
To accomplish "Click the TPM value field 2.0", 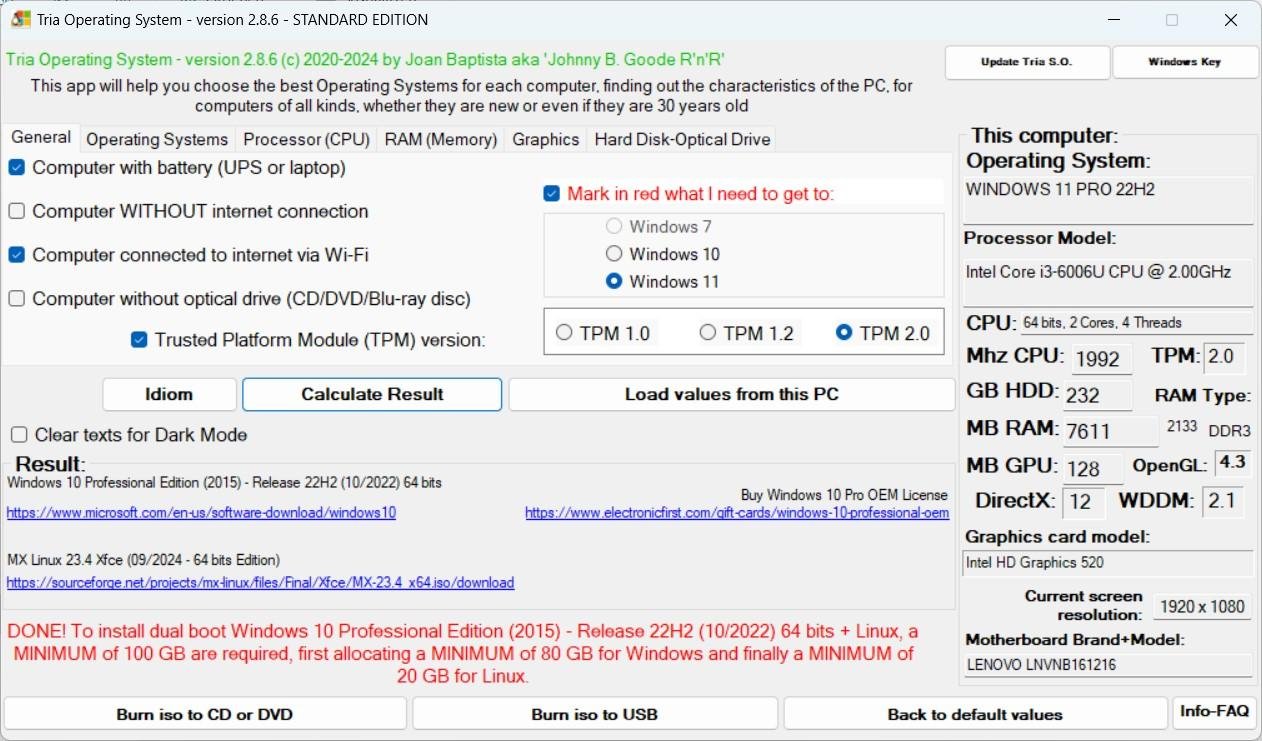I will tap(1222, 357).
